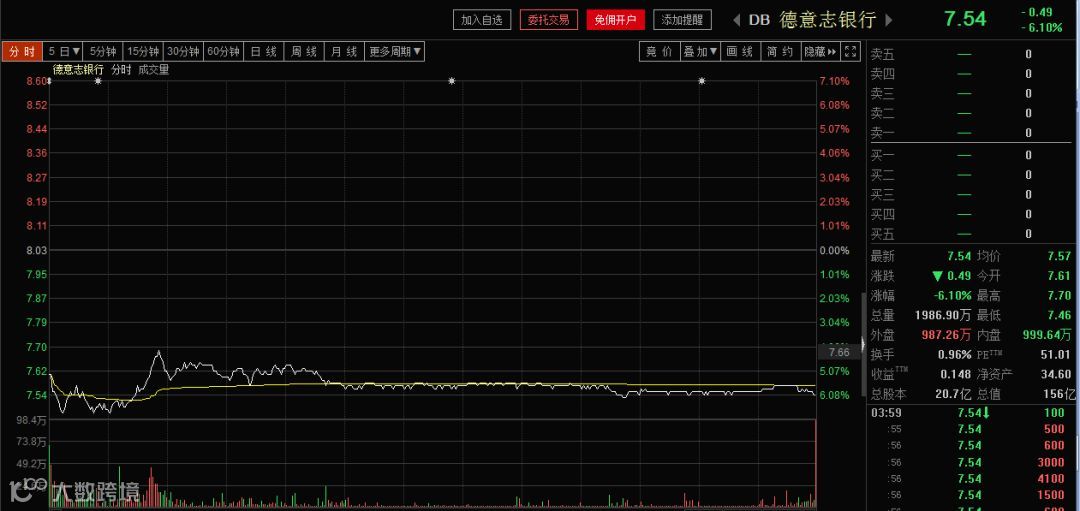Select the 5分钟 chart period
Screen dimensions: 1080x511
(x=103, y=52)
